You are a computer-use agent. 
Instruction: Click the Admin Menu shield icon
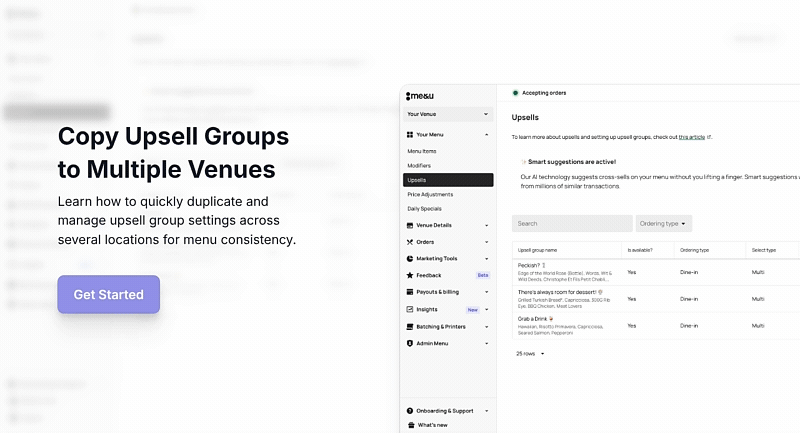tap(410, 344)
